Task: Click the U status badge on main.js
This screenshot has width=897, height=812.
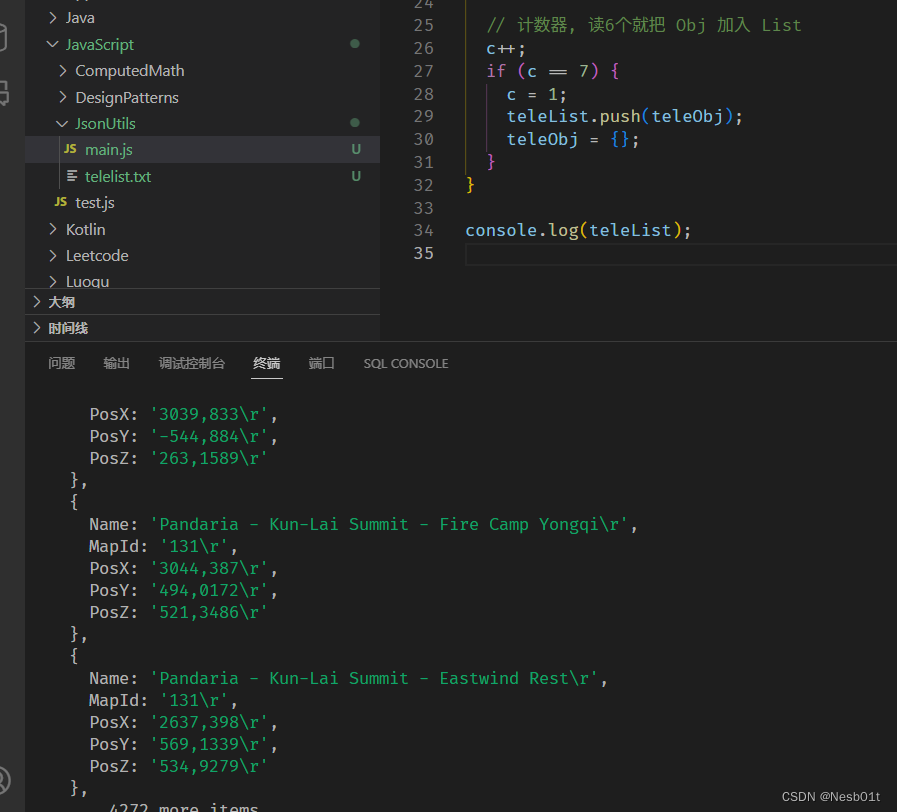Action: (356, 149)
